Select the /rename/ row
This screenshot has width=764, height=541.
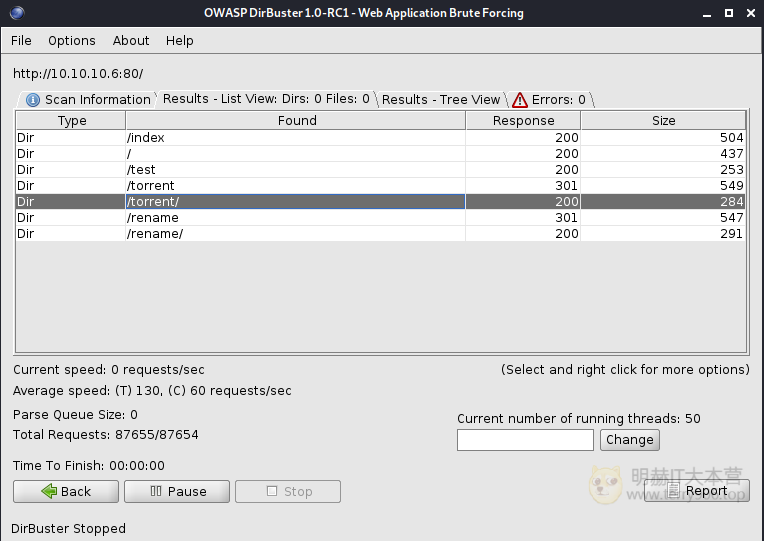pyautogui.click(x=381, y=233)
